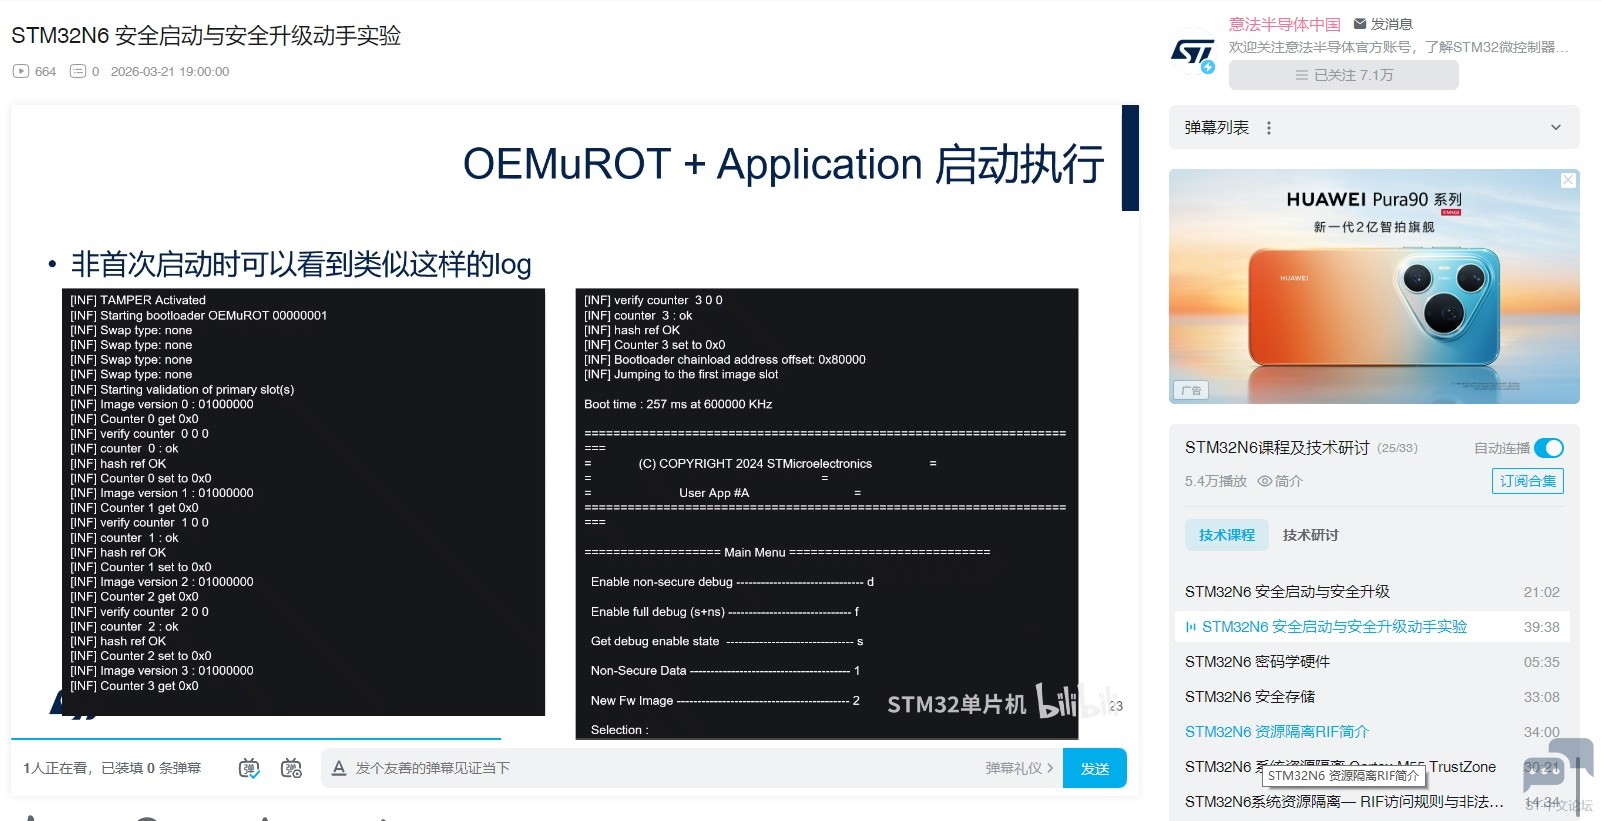Toggle the 自动连播 autoplay switch
The width and height of the screenshot is (1602, 821).
pos(1548,448)
